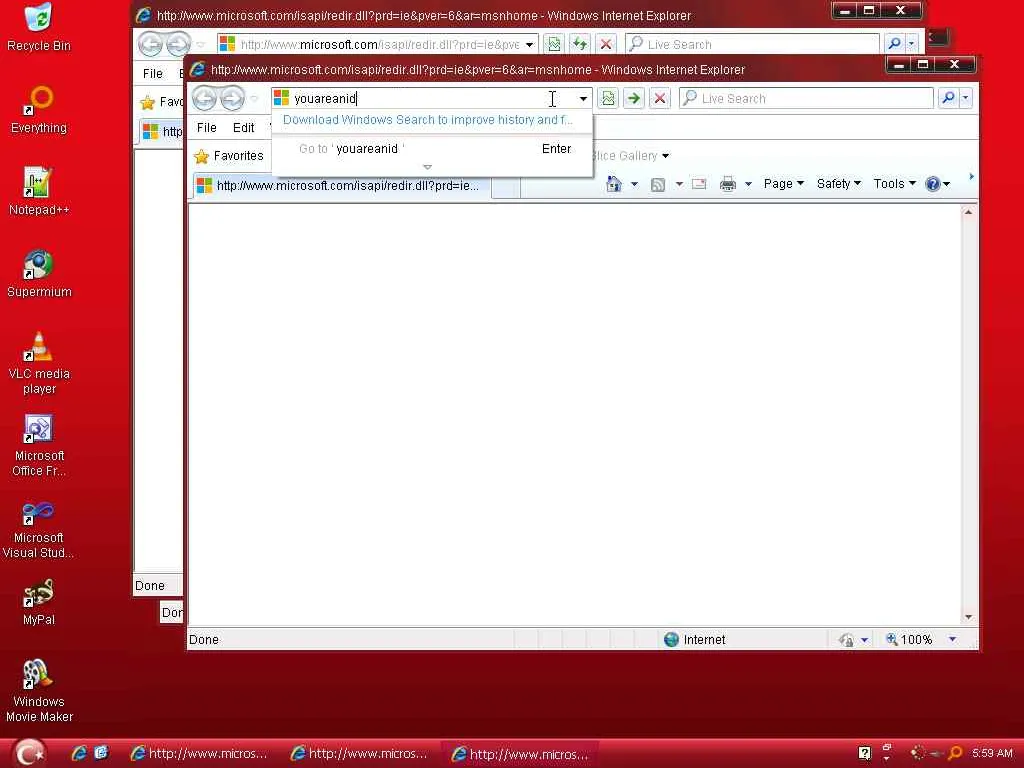This screenshot has height=768, width=1024.
Task: Open the Print dropdown arrow
Action: [x=748, y=184]
